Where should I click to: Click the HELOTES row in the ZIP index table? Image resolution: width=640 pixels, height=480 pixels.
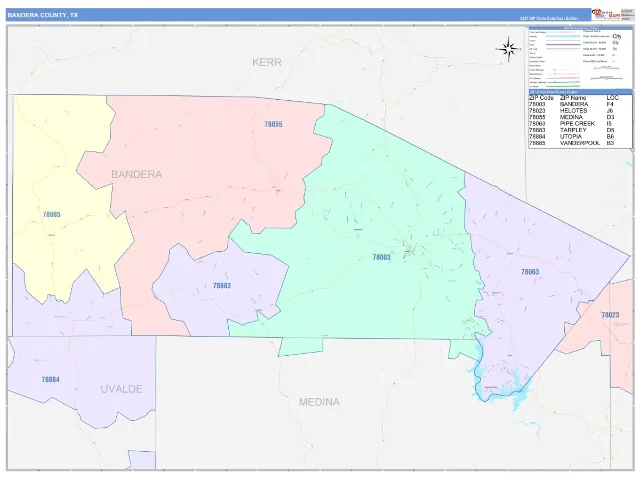[x=580, y=111]
